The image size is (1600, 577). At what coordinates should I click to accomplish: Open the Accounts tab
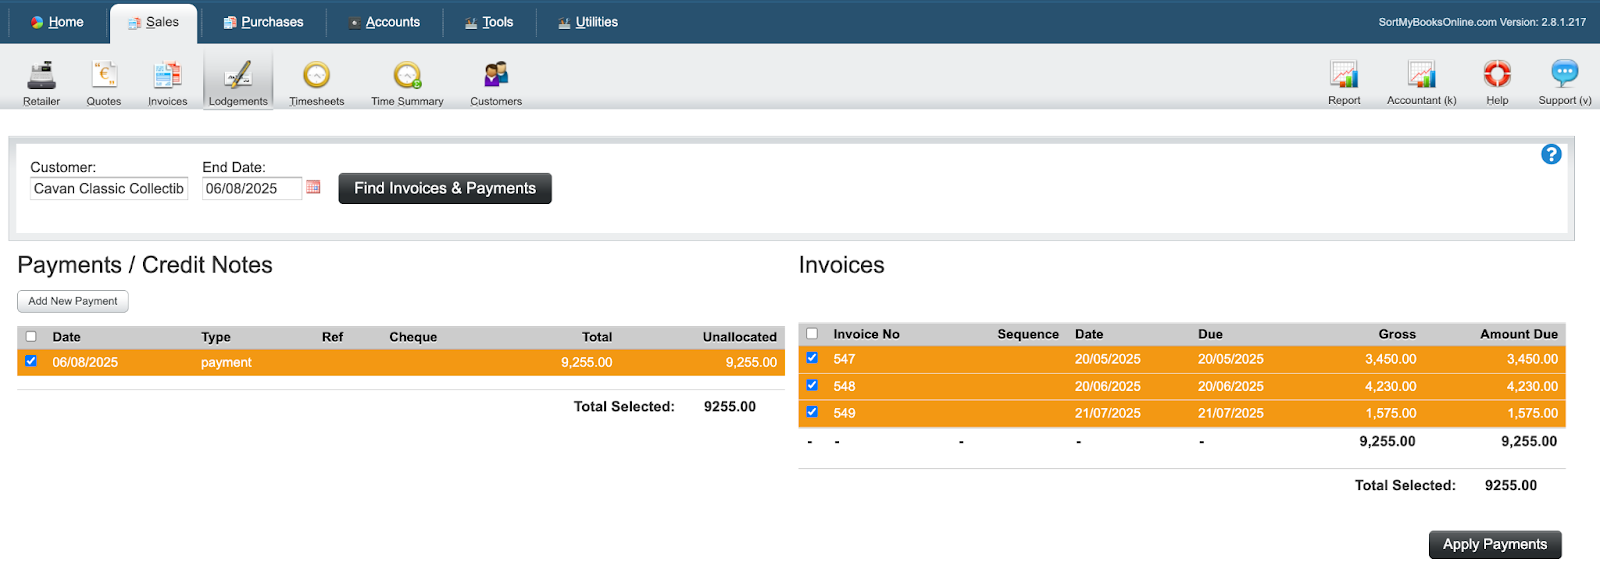384,22
